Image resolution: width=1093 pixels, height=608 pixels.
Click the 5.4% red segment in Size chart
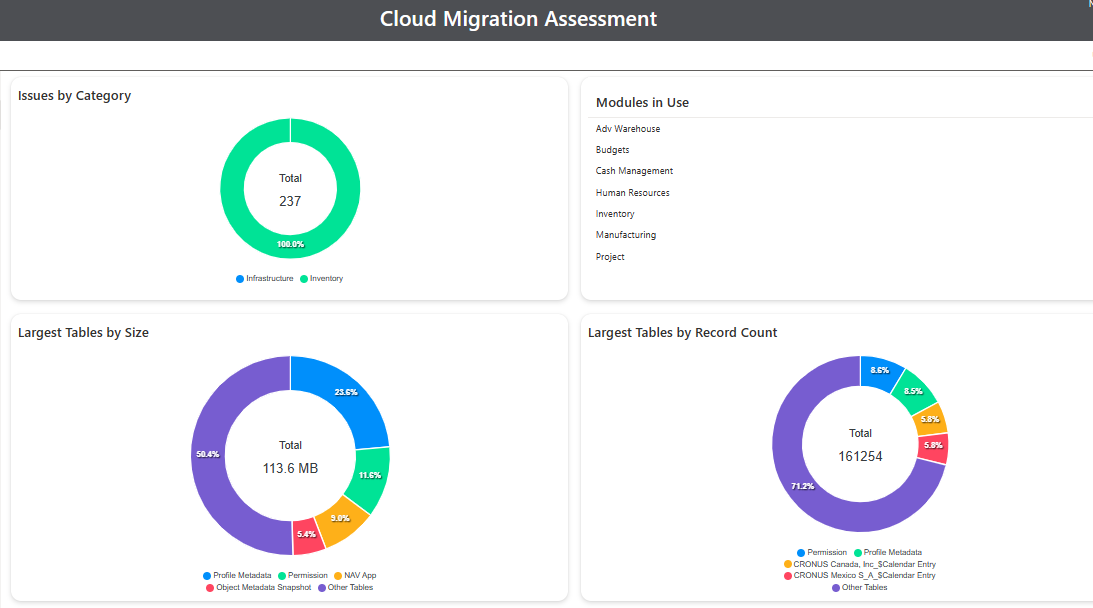coord(307,535)
